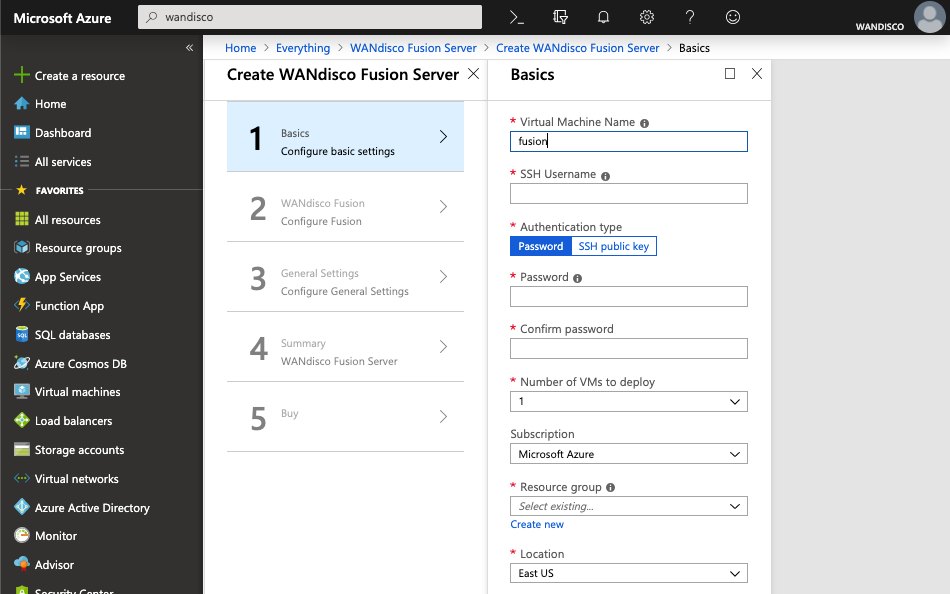Close the Basics blade
Viewport: 950px width, 594px height.
tap(757, 73)
